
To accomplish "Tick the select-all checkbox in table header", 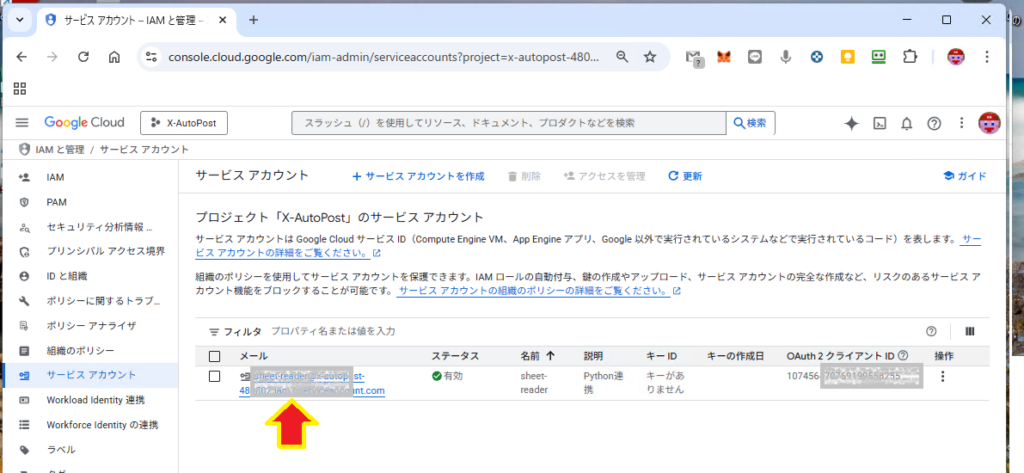I will (214, 356).
